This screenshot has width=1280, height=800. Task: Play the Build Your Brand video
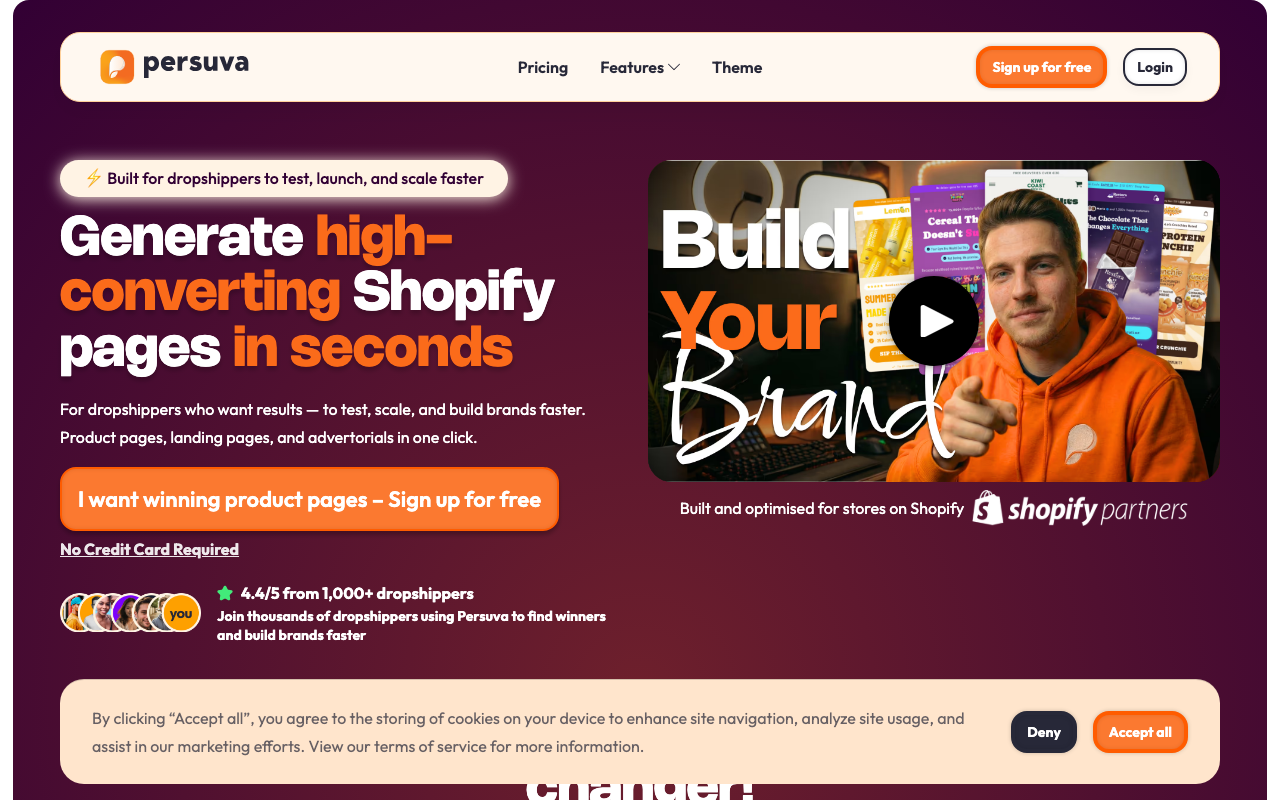click(934, 321)
